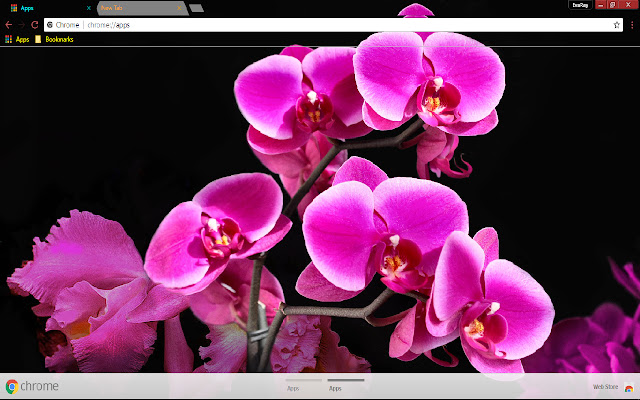Image resolution: width=640 pixels, height=400 pixels.
Task: Maximize the Chrome window
Action: tap(614, 5)
